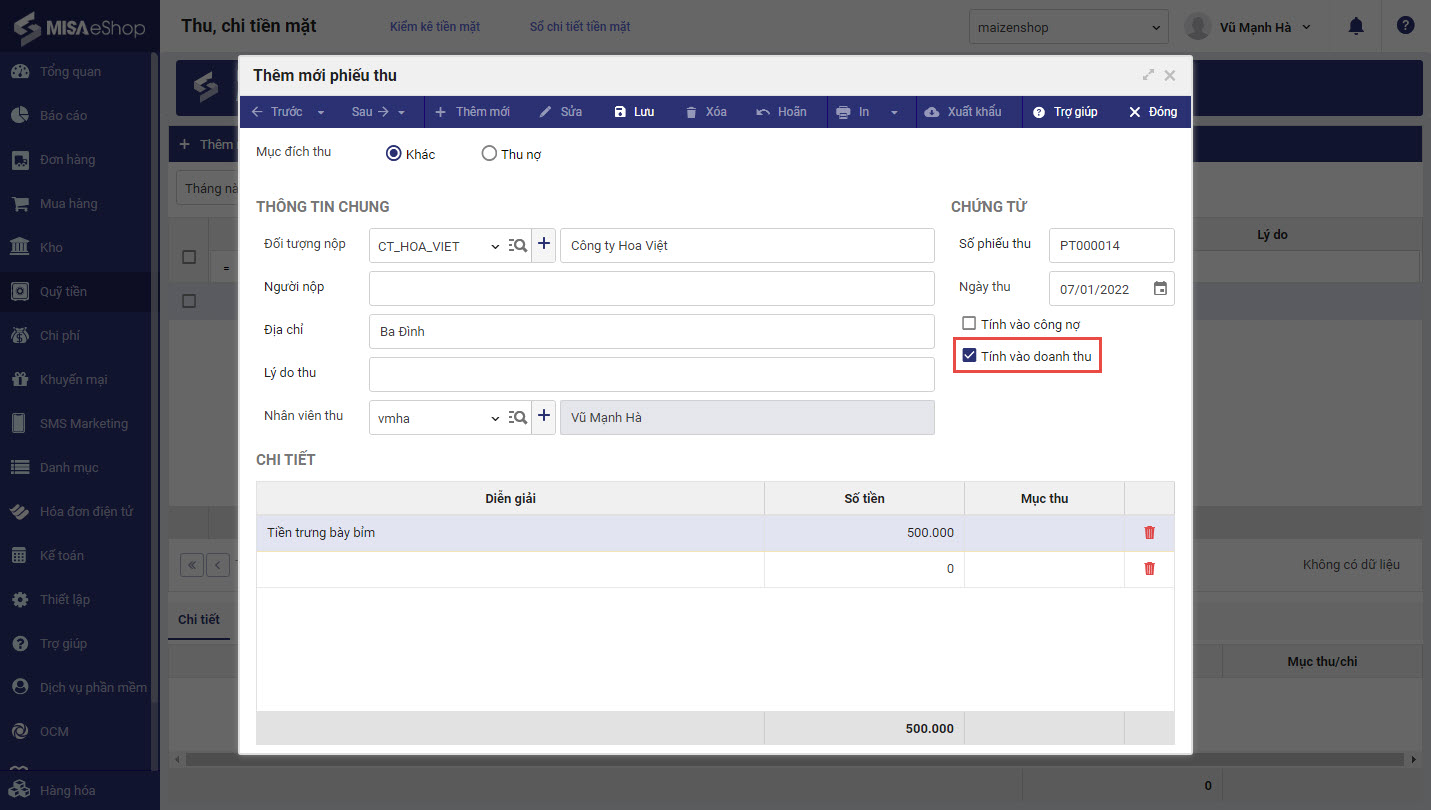Select the Thu nợ radio option
Image resolution: width=1431 pixels, height=810 pixels.
point(489,154)
